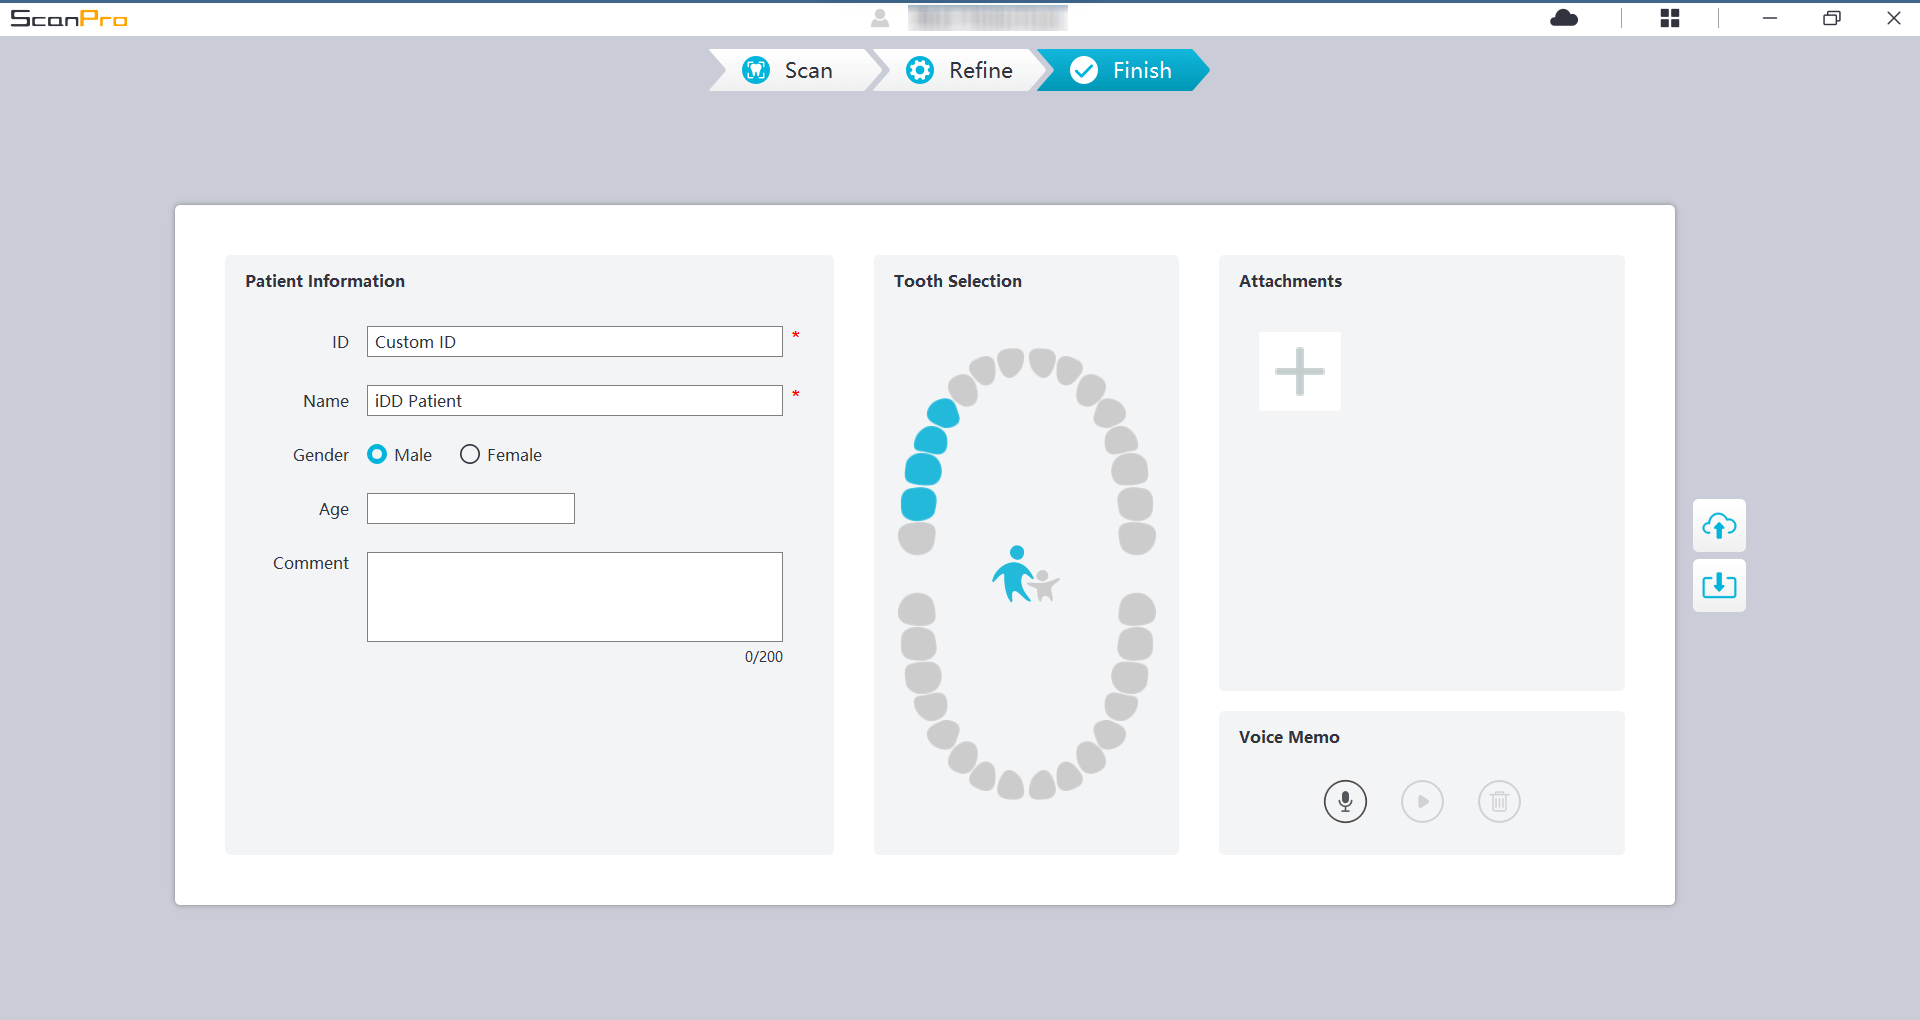This screenshot has height=1020, width=1920.
Task: Click the Custom ID input field
Action: (x=574, y=342)
